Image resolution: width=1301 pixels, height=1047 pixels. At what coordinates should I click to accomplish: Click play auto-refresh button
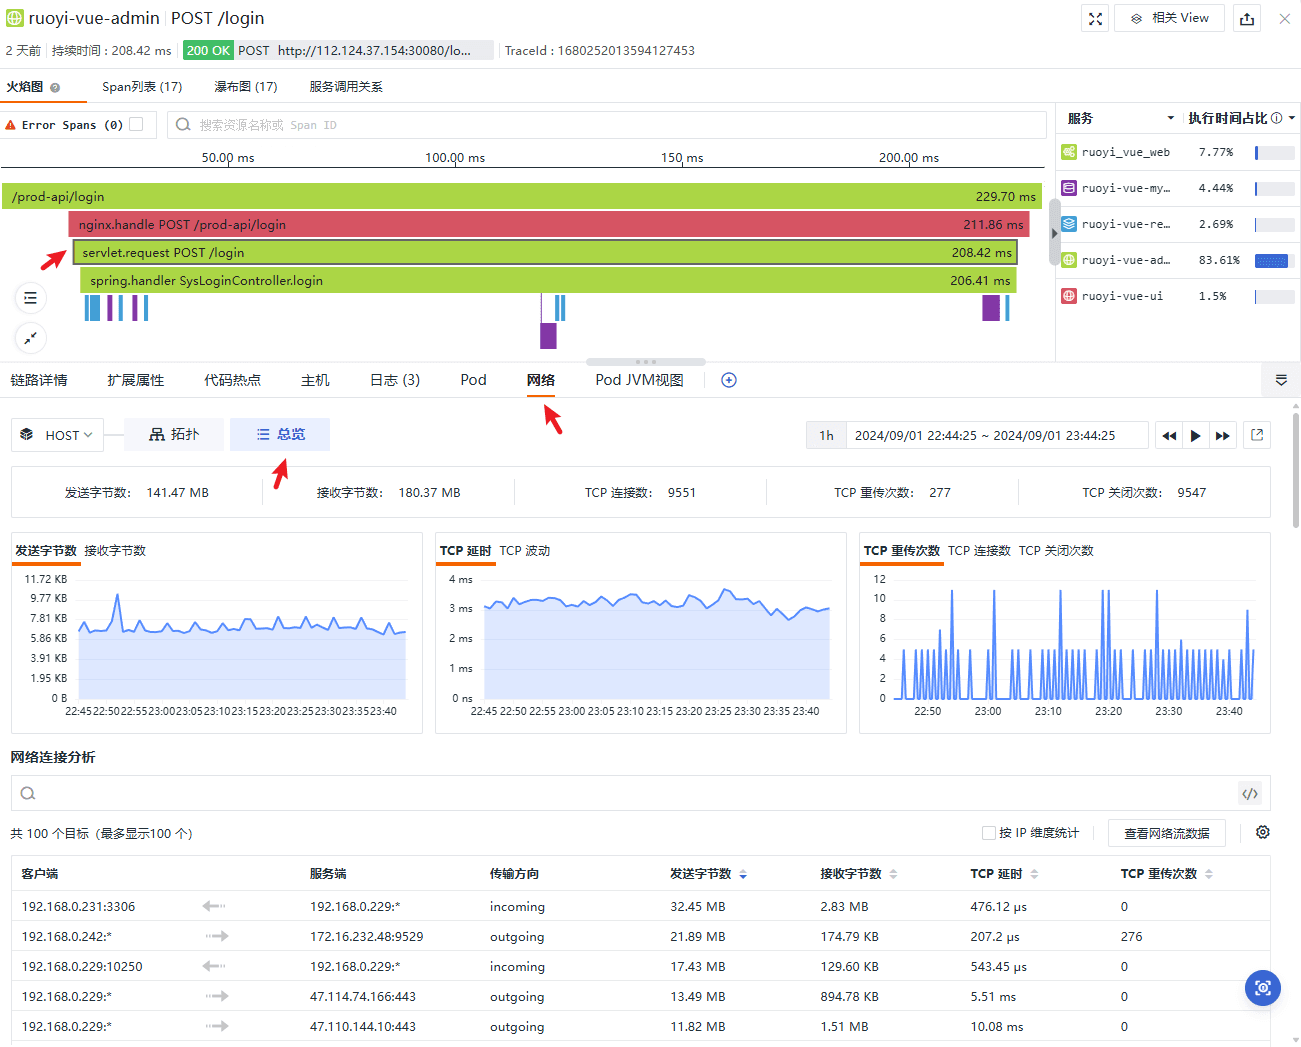[1195, 435]
